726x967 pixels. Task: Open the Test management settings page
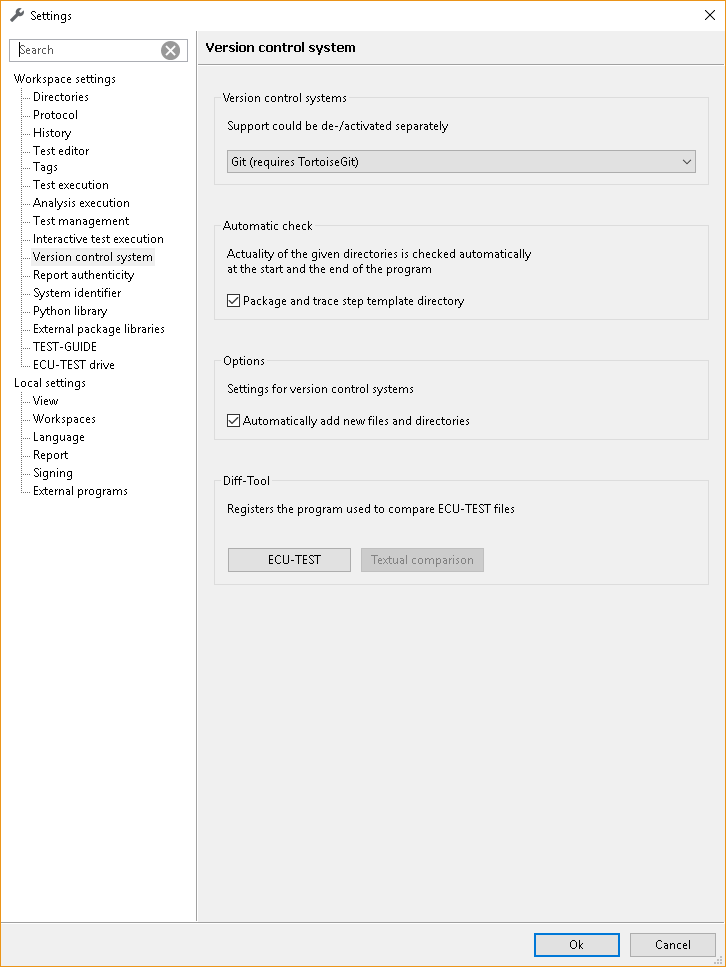(81, 221)
